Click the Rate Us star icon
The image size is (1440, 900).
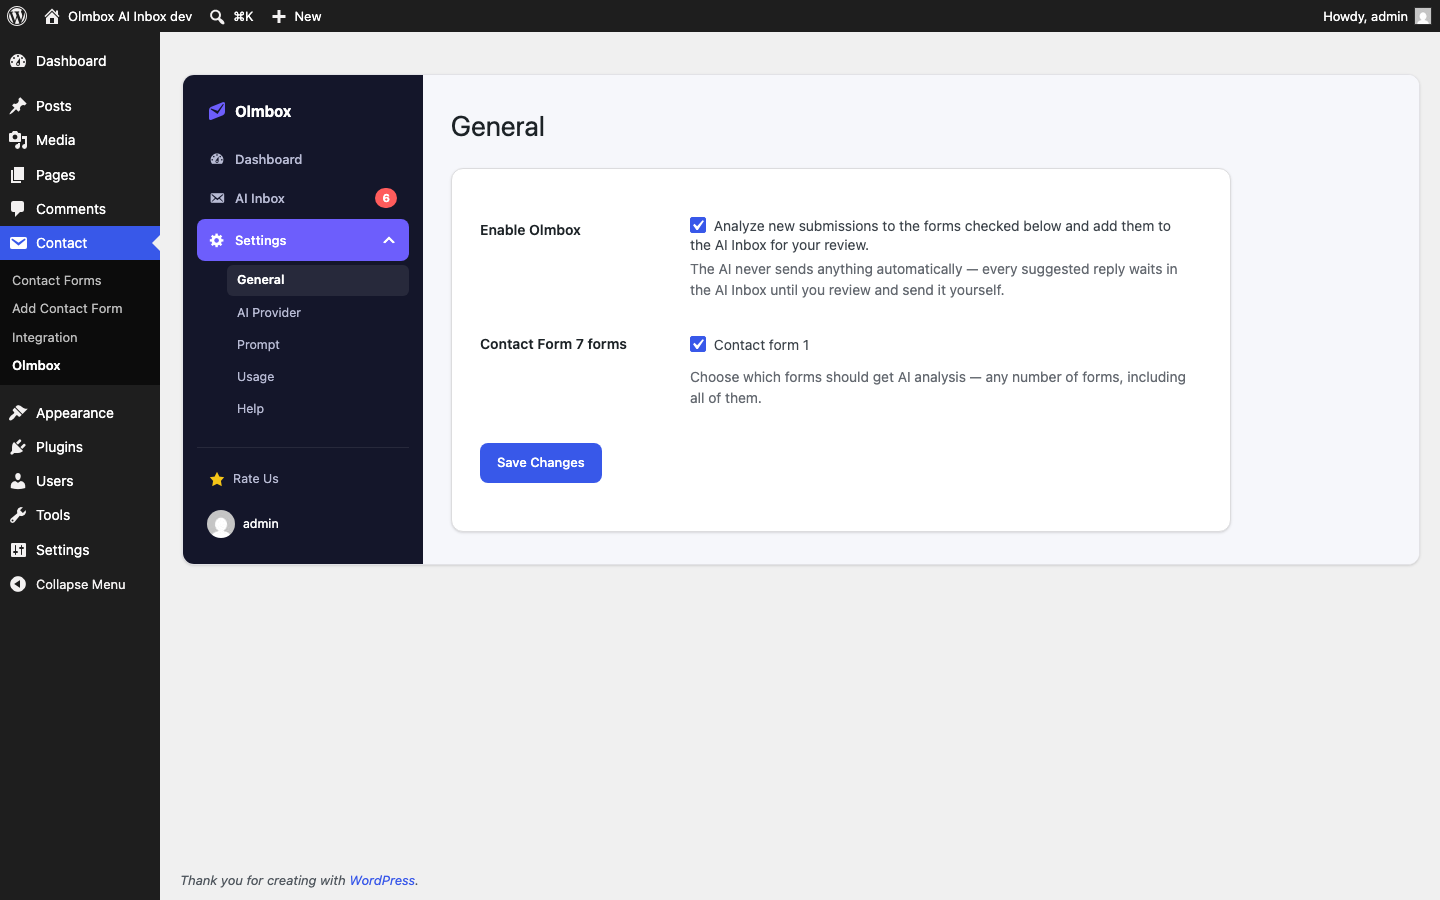pyautogui.click(x=217, y=479)
